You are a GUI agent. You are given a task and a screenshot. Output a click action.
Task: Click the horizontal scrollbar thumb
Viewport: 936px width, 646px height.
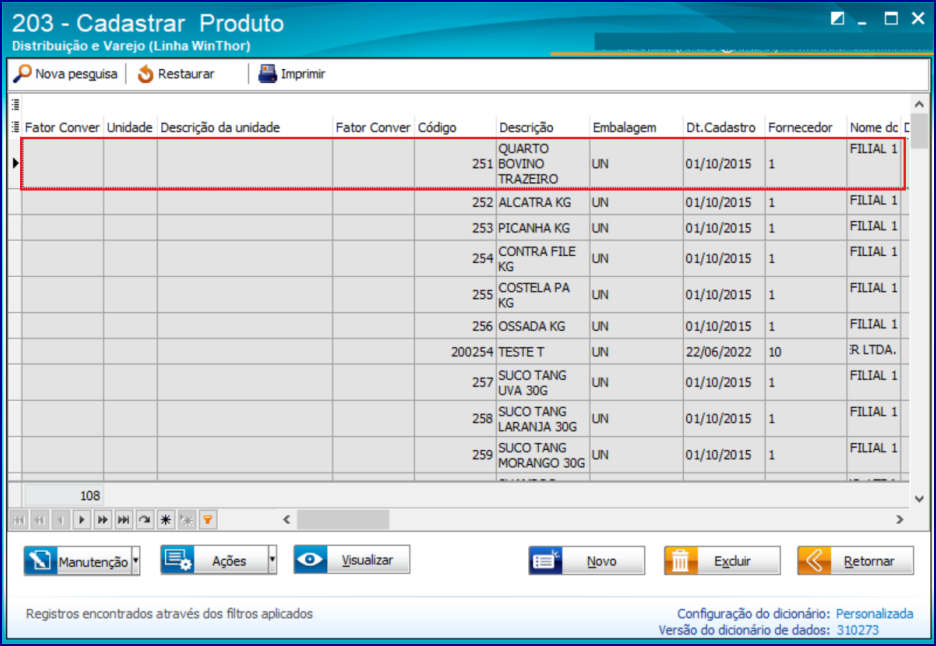click(343, 519)
